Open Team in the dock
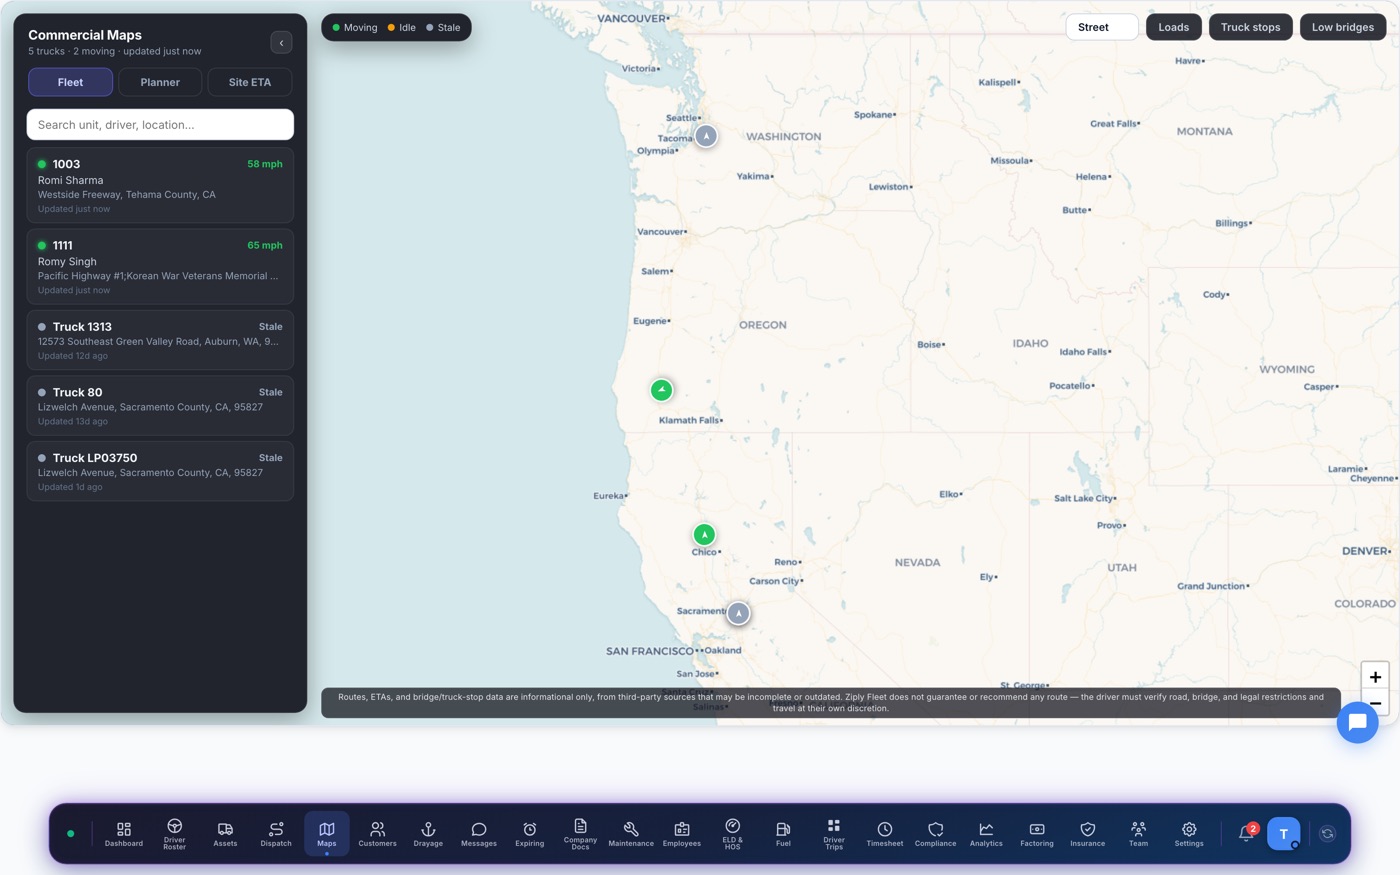Viewport: 1400px width, 875px height. 1138,834
